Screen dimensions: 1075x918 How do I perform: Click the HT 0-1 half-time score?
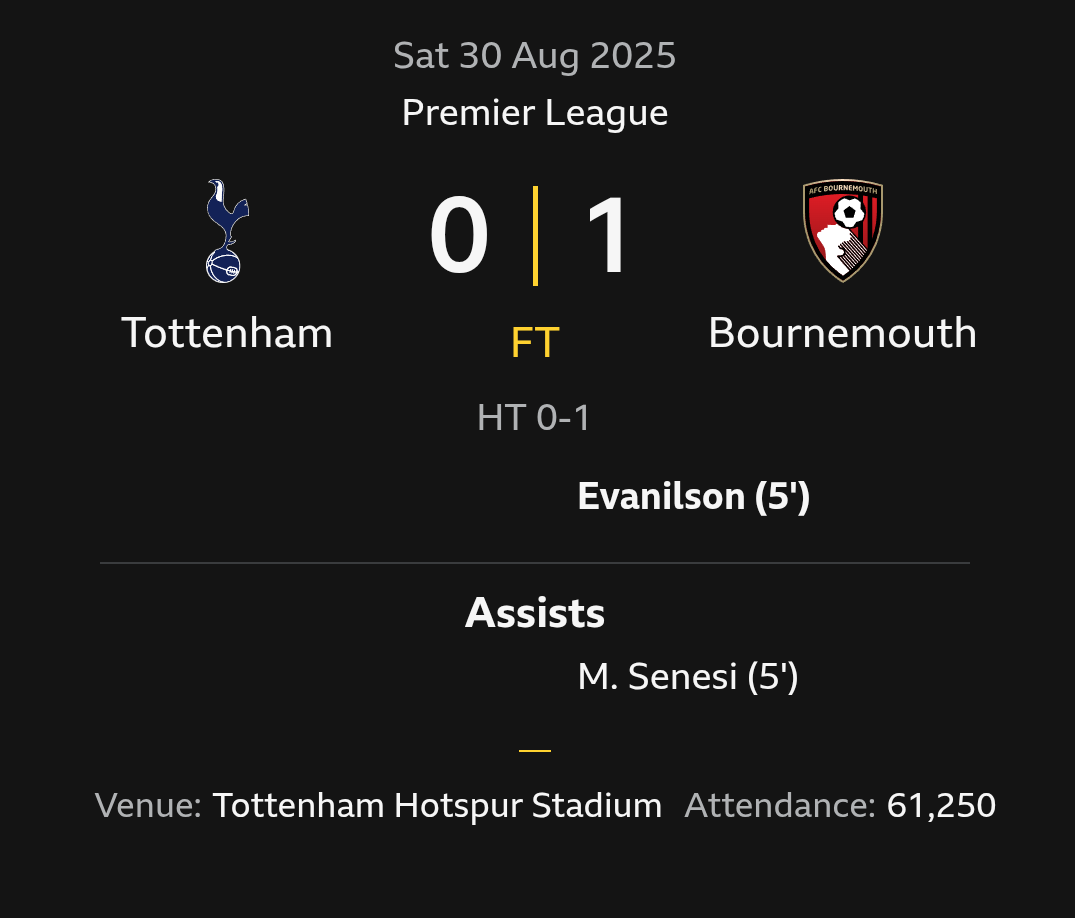[535, 417]
